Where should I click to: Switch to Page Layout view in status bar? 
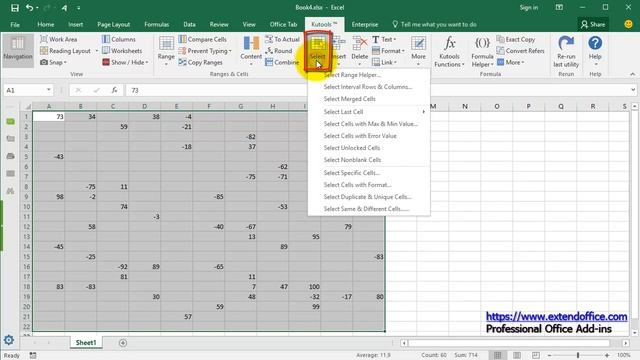coord(517,355)
